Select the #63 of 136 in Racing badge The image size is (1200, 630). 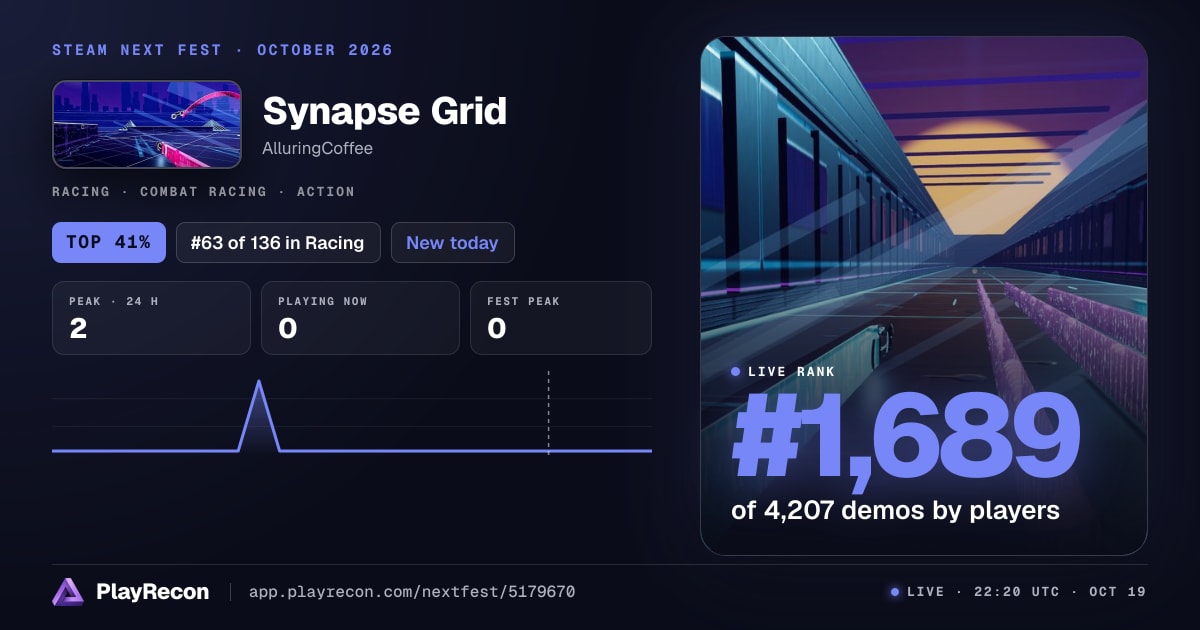click(278, 242)
